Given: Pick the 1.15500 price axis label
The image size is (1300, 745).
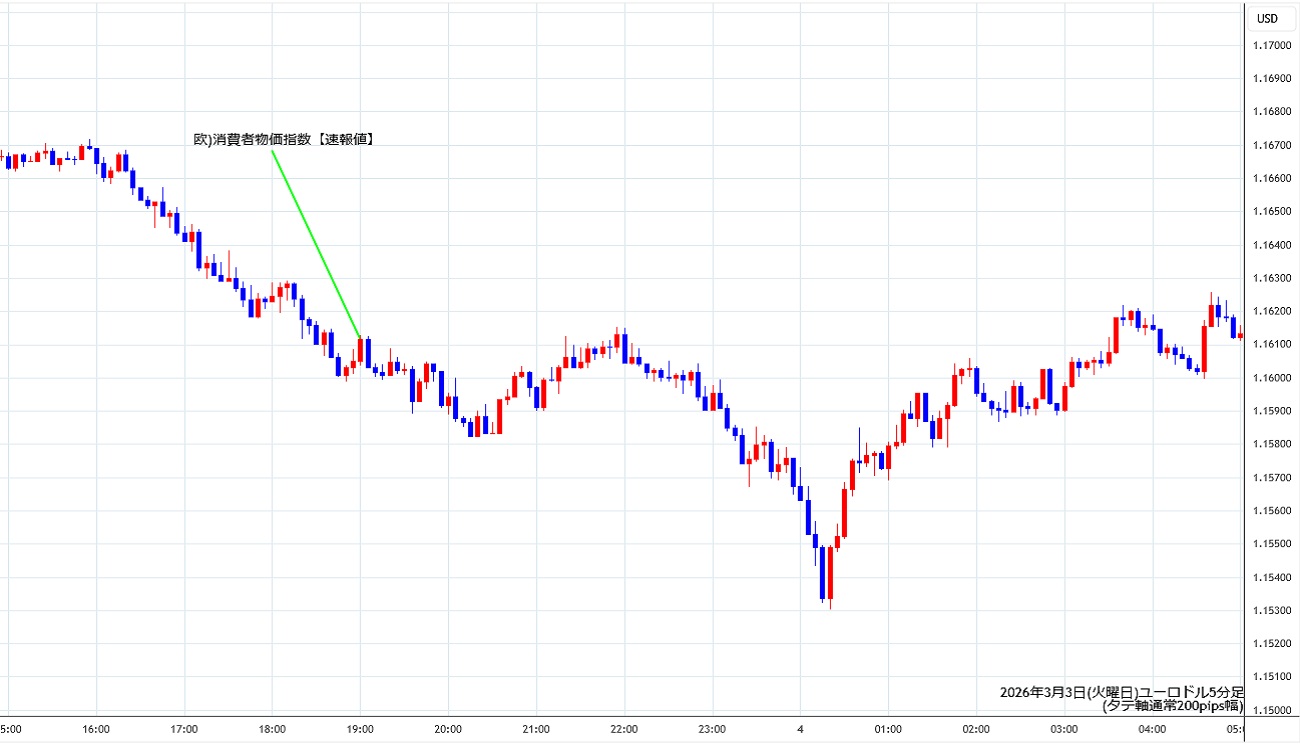Looking at the screenshot, I should pyautogui.click(x=1273, y=544).
